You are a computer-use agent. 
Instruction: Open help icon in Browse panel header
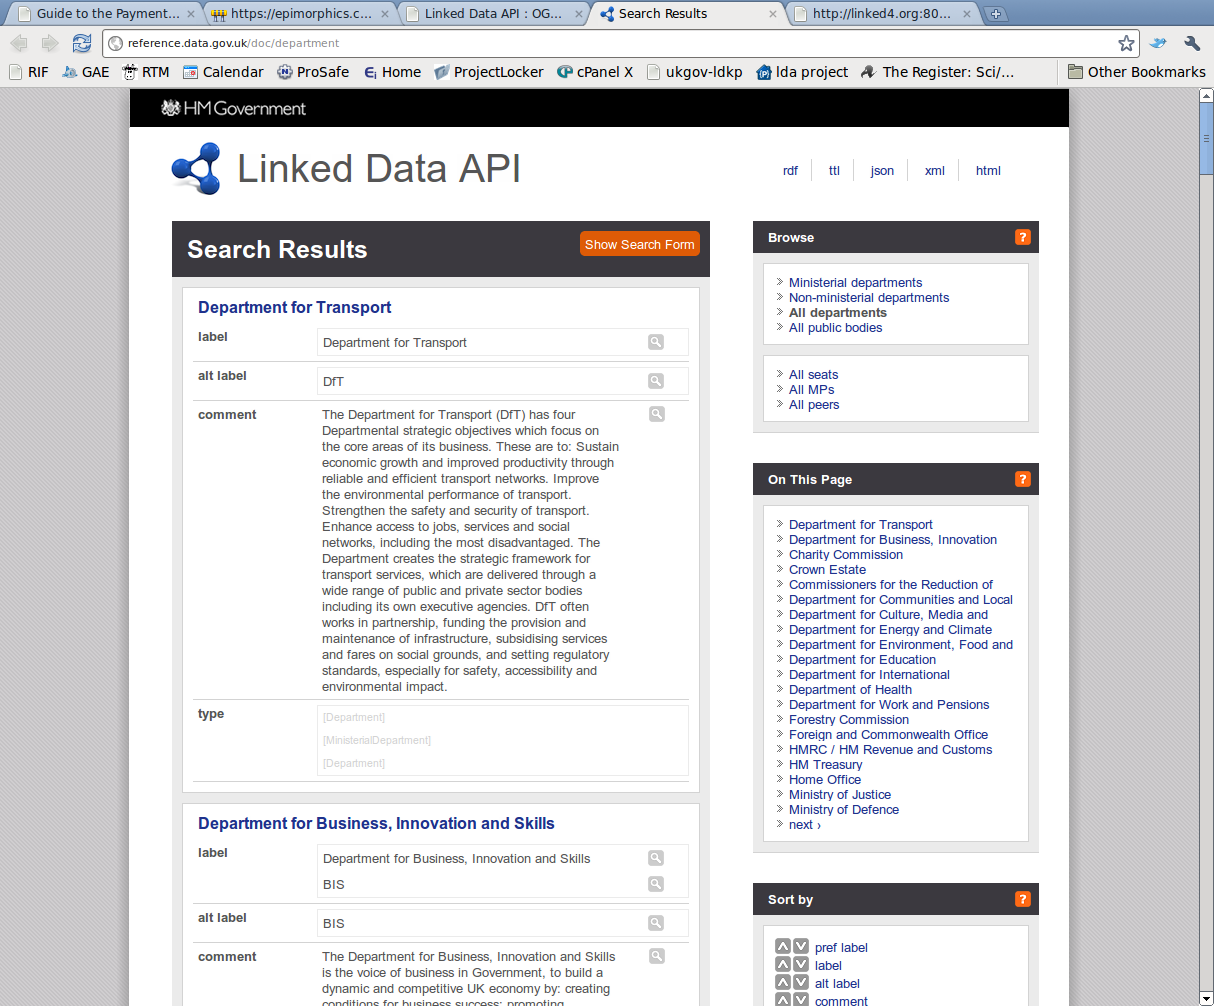[x=1022, y=237]
